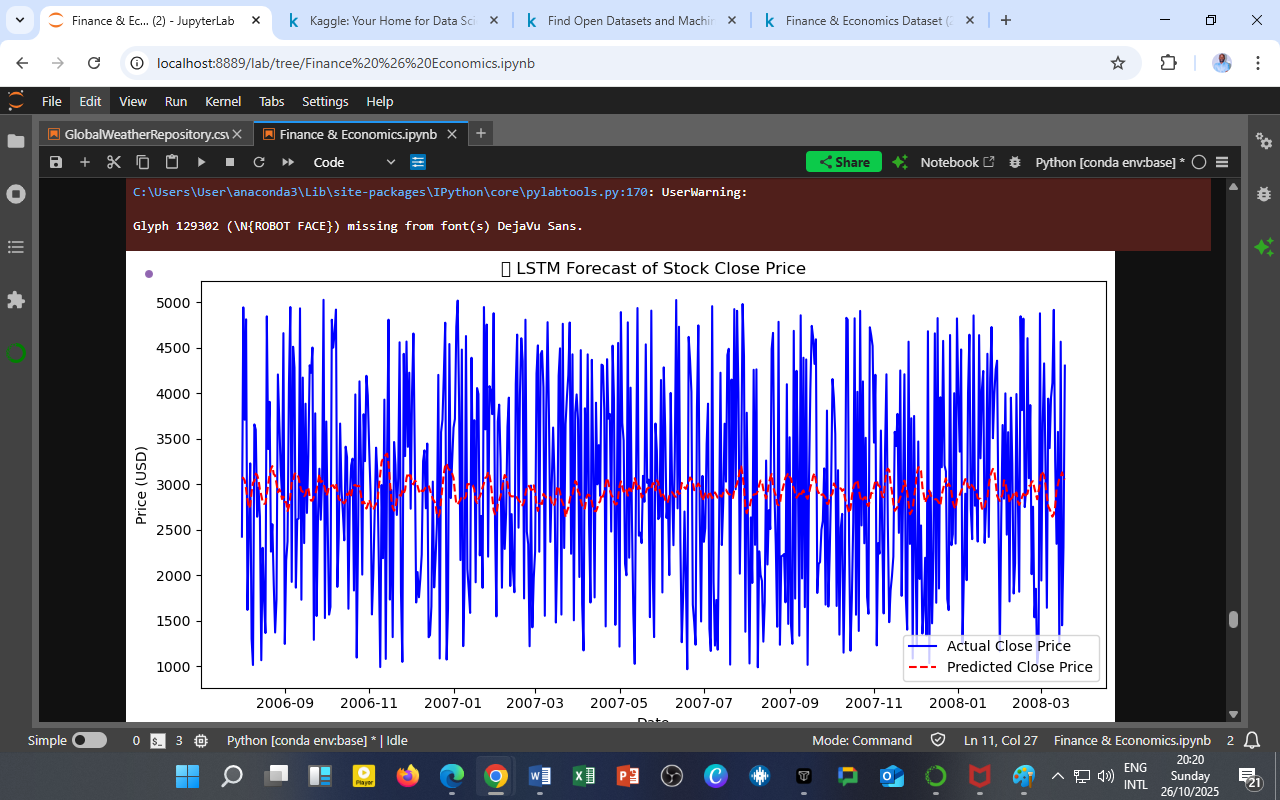Open the Extension Manager puzzle icon in sidebar

(x=16, y=300)
